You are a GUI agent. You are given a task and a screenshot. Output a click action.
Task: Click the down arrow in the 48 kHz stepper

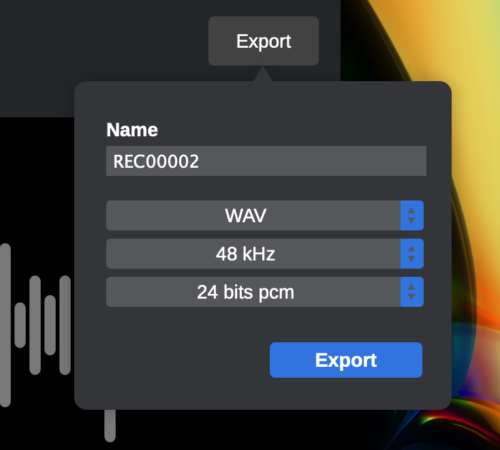tap(412, 259)
